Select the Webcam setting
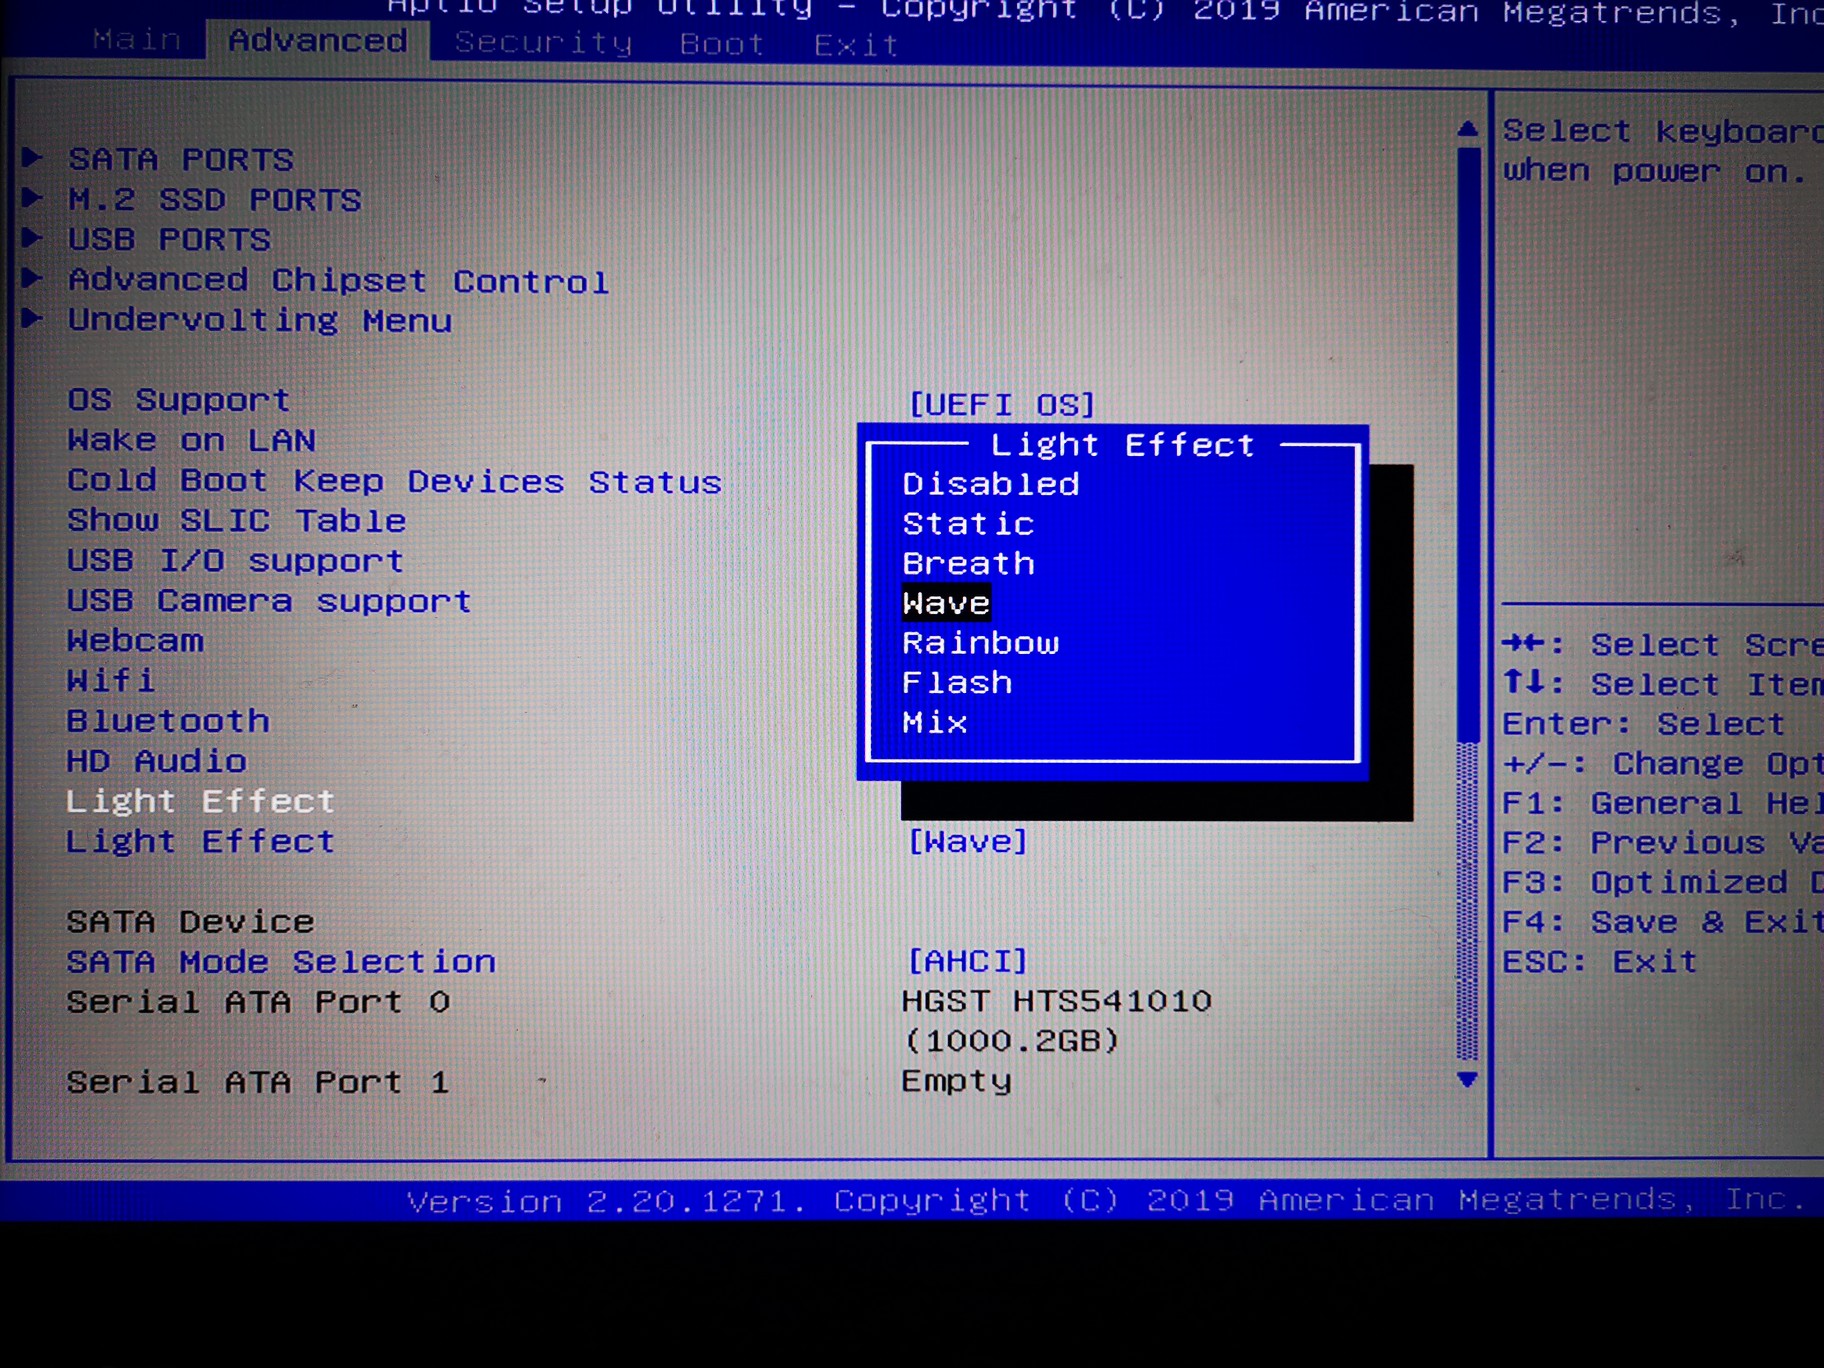The height and width of the screenshot is (1368, 1824). point(135,641)
